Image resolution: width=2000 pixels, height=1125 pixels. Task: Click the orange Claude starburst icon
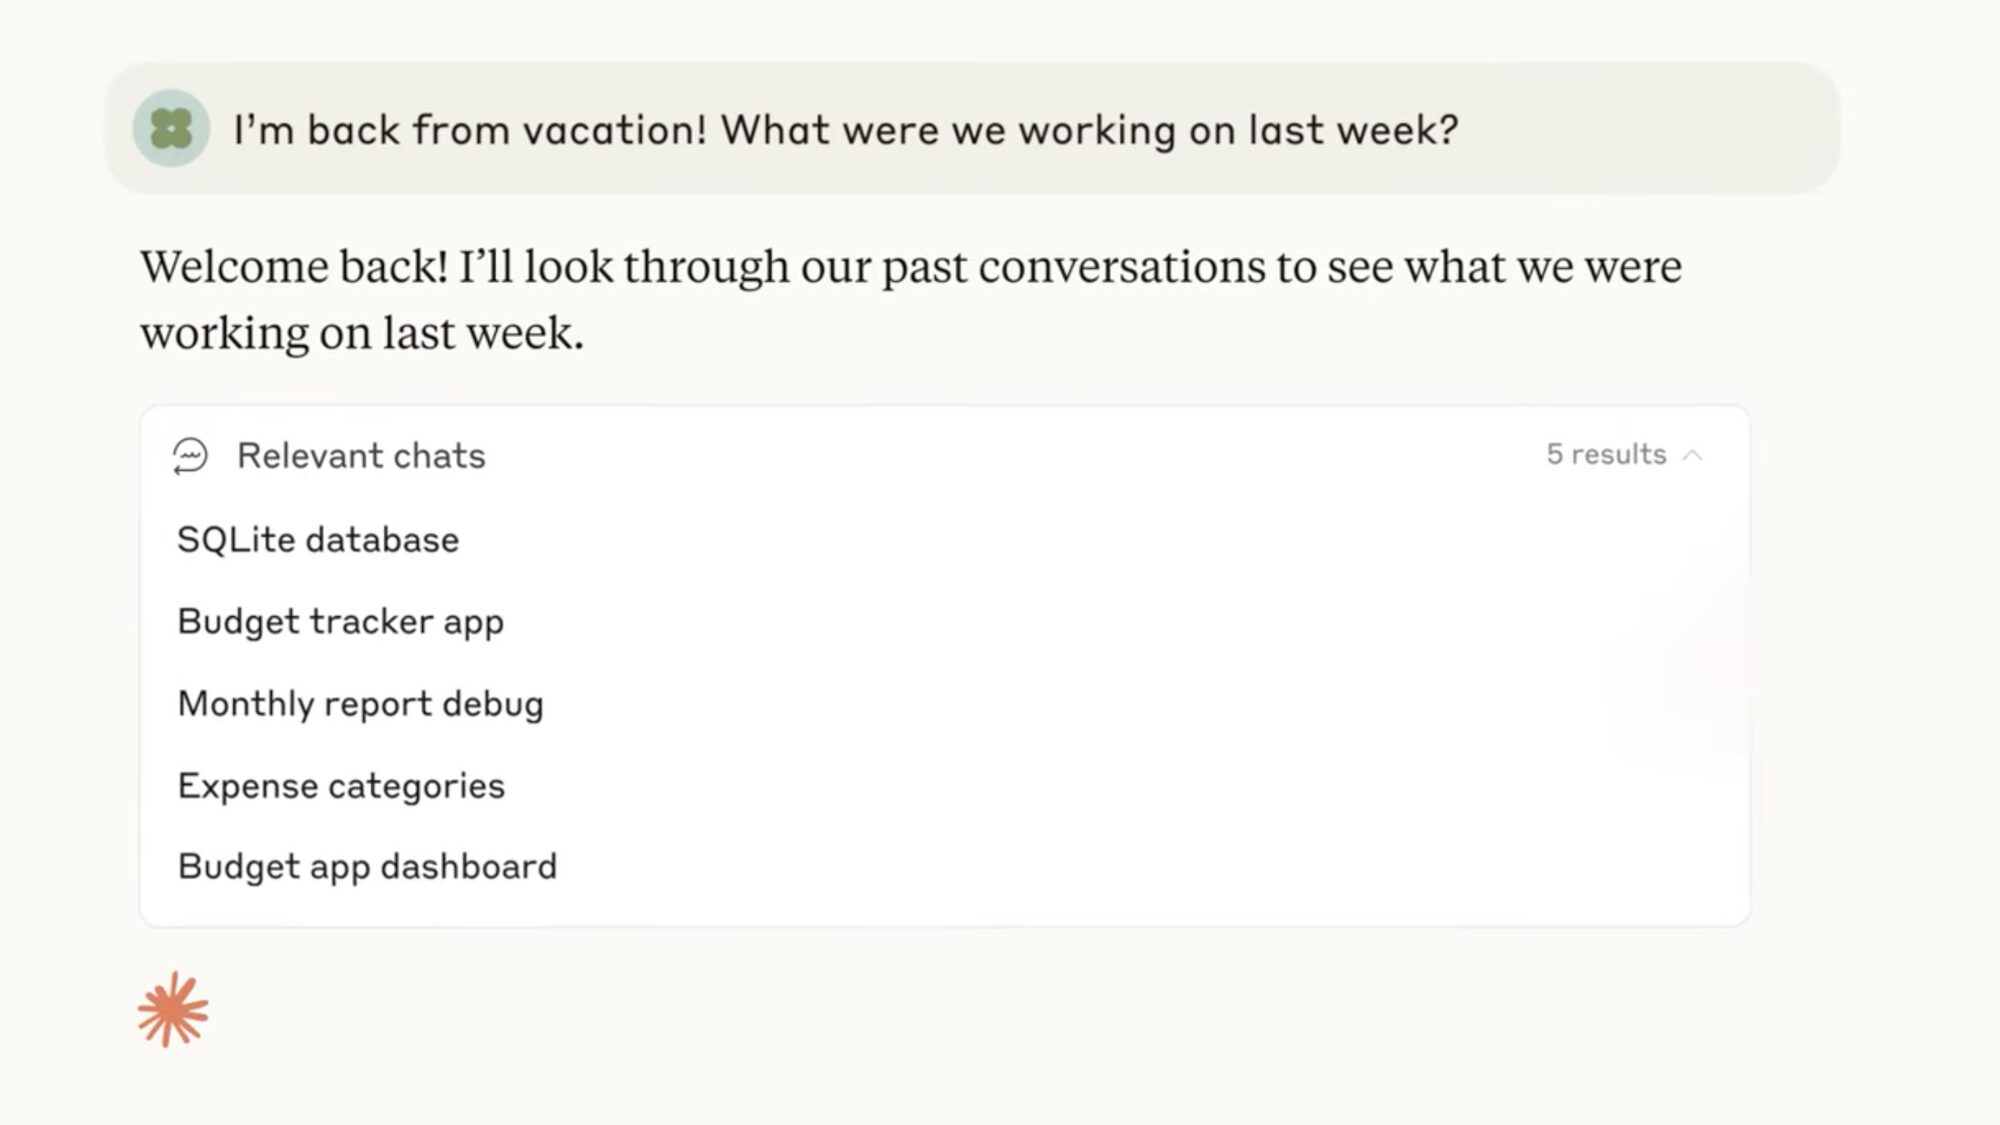pos(173,1010)
